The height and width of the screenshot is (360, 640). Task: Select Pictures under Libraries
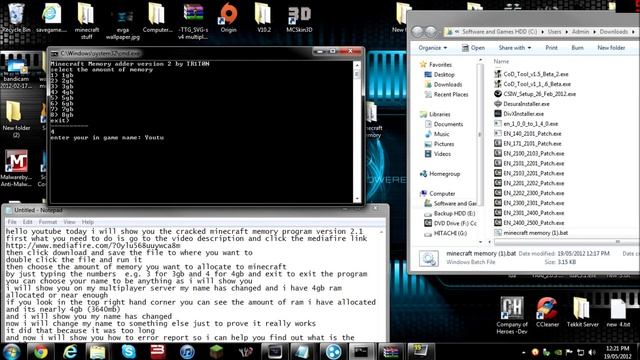pos(440,144)
